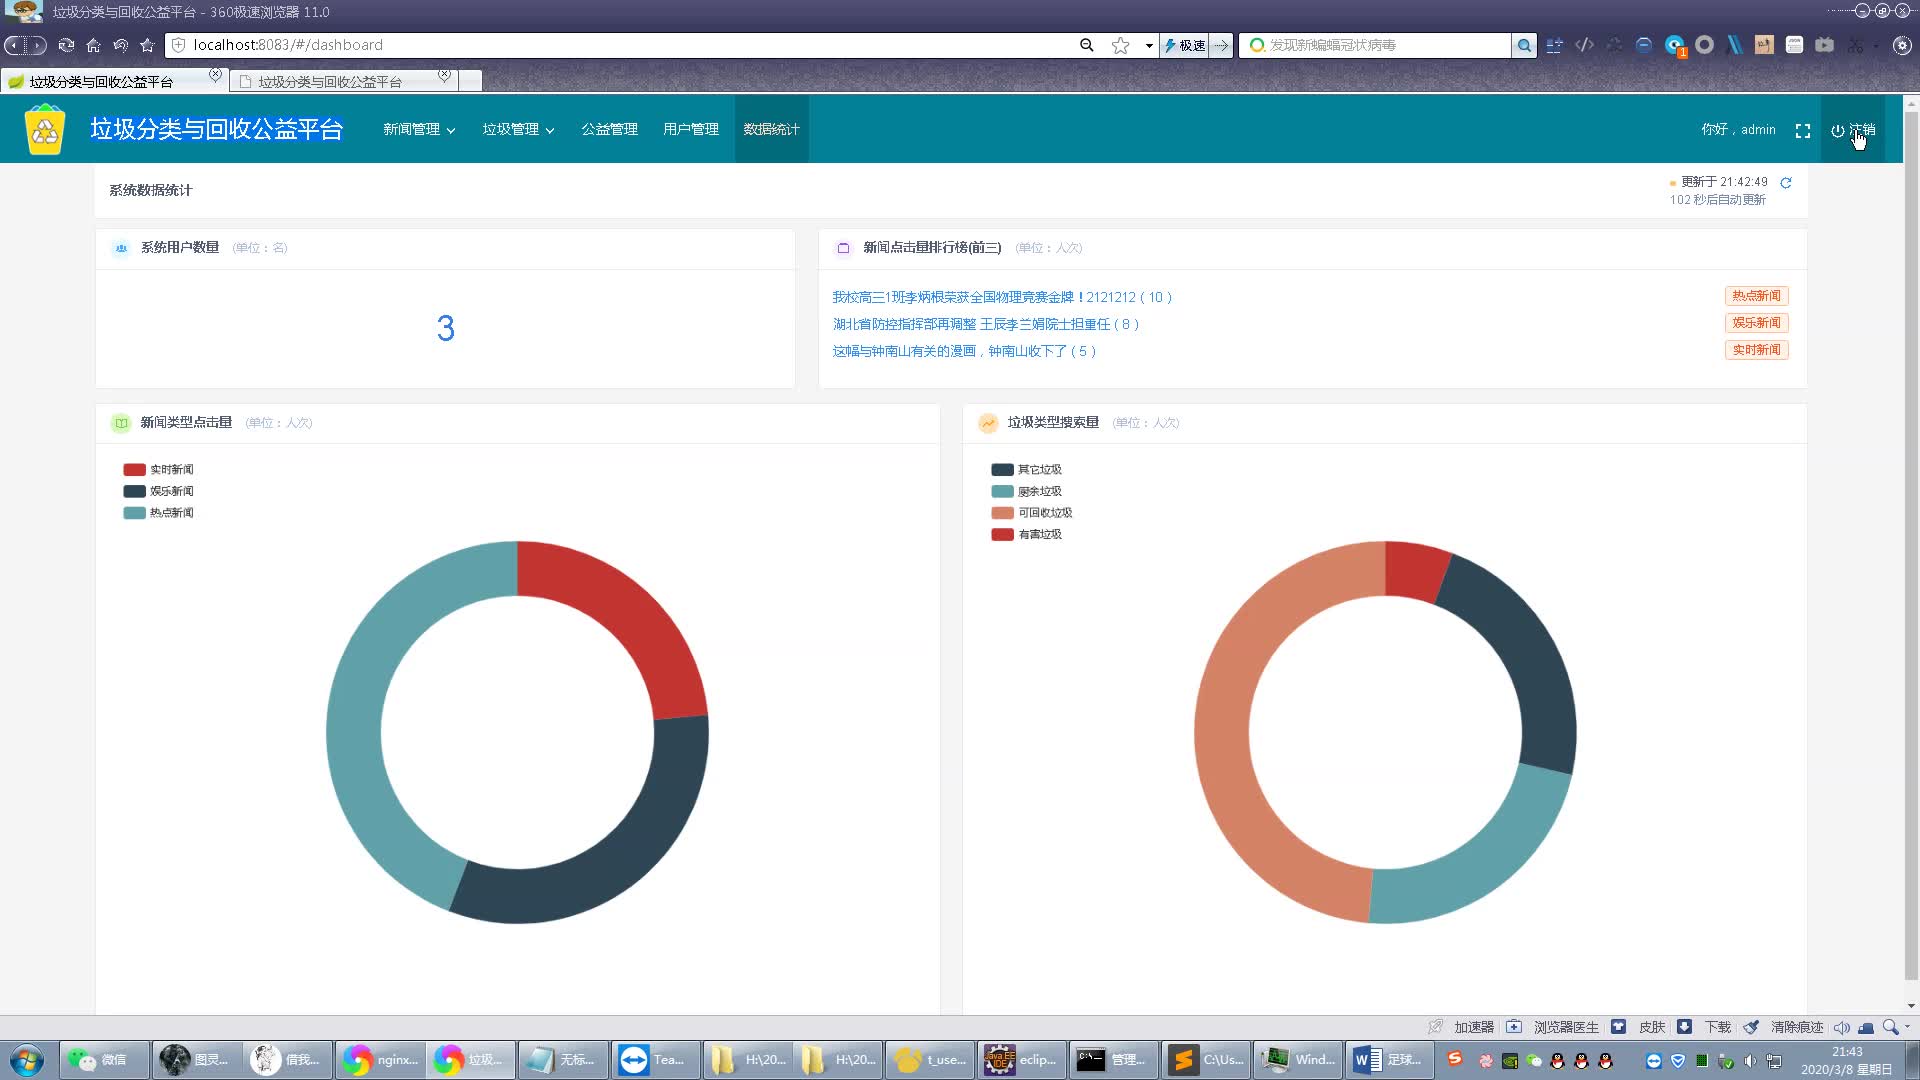The width and height of the screenshot is (1920, 1080).
Task: Bookmark page with star icon left of address
Action: click(147, 45)
